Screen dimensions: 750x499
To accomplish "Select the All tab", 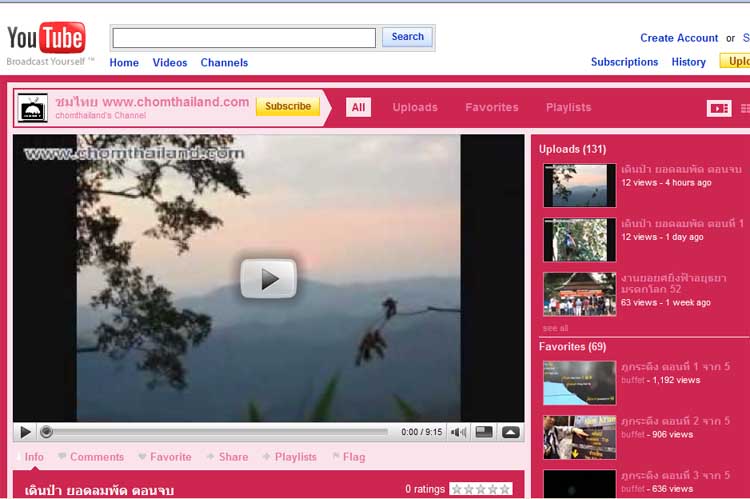I will click(358, 108).
